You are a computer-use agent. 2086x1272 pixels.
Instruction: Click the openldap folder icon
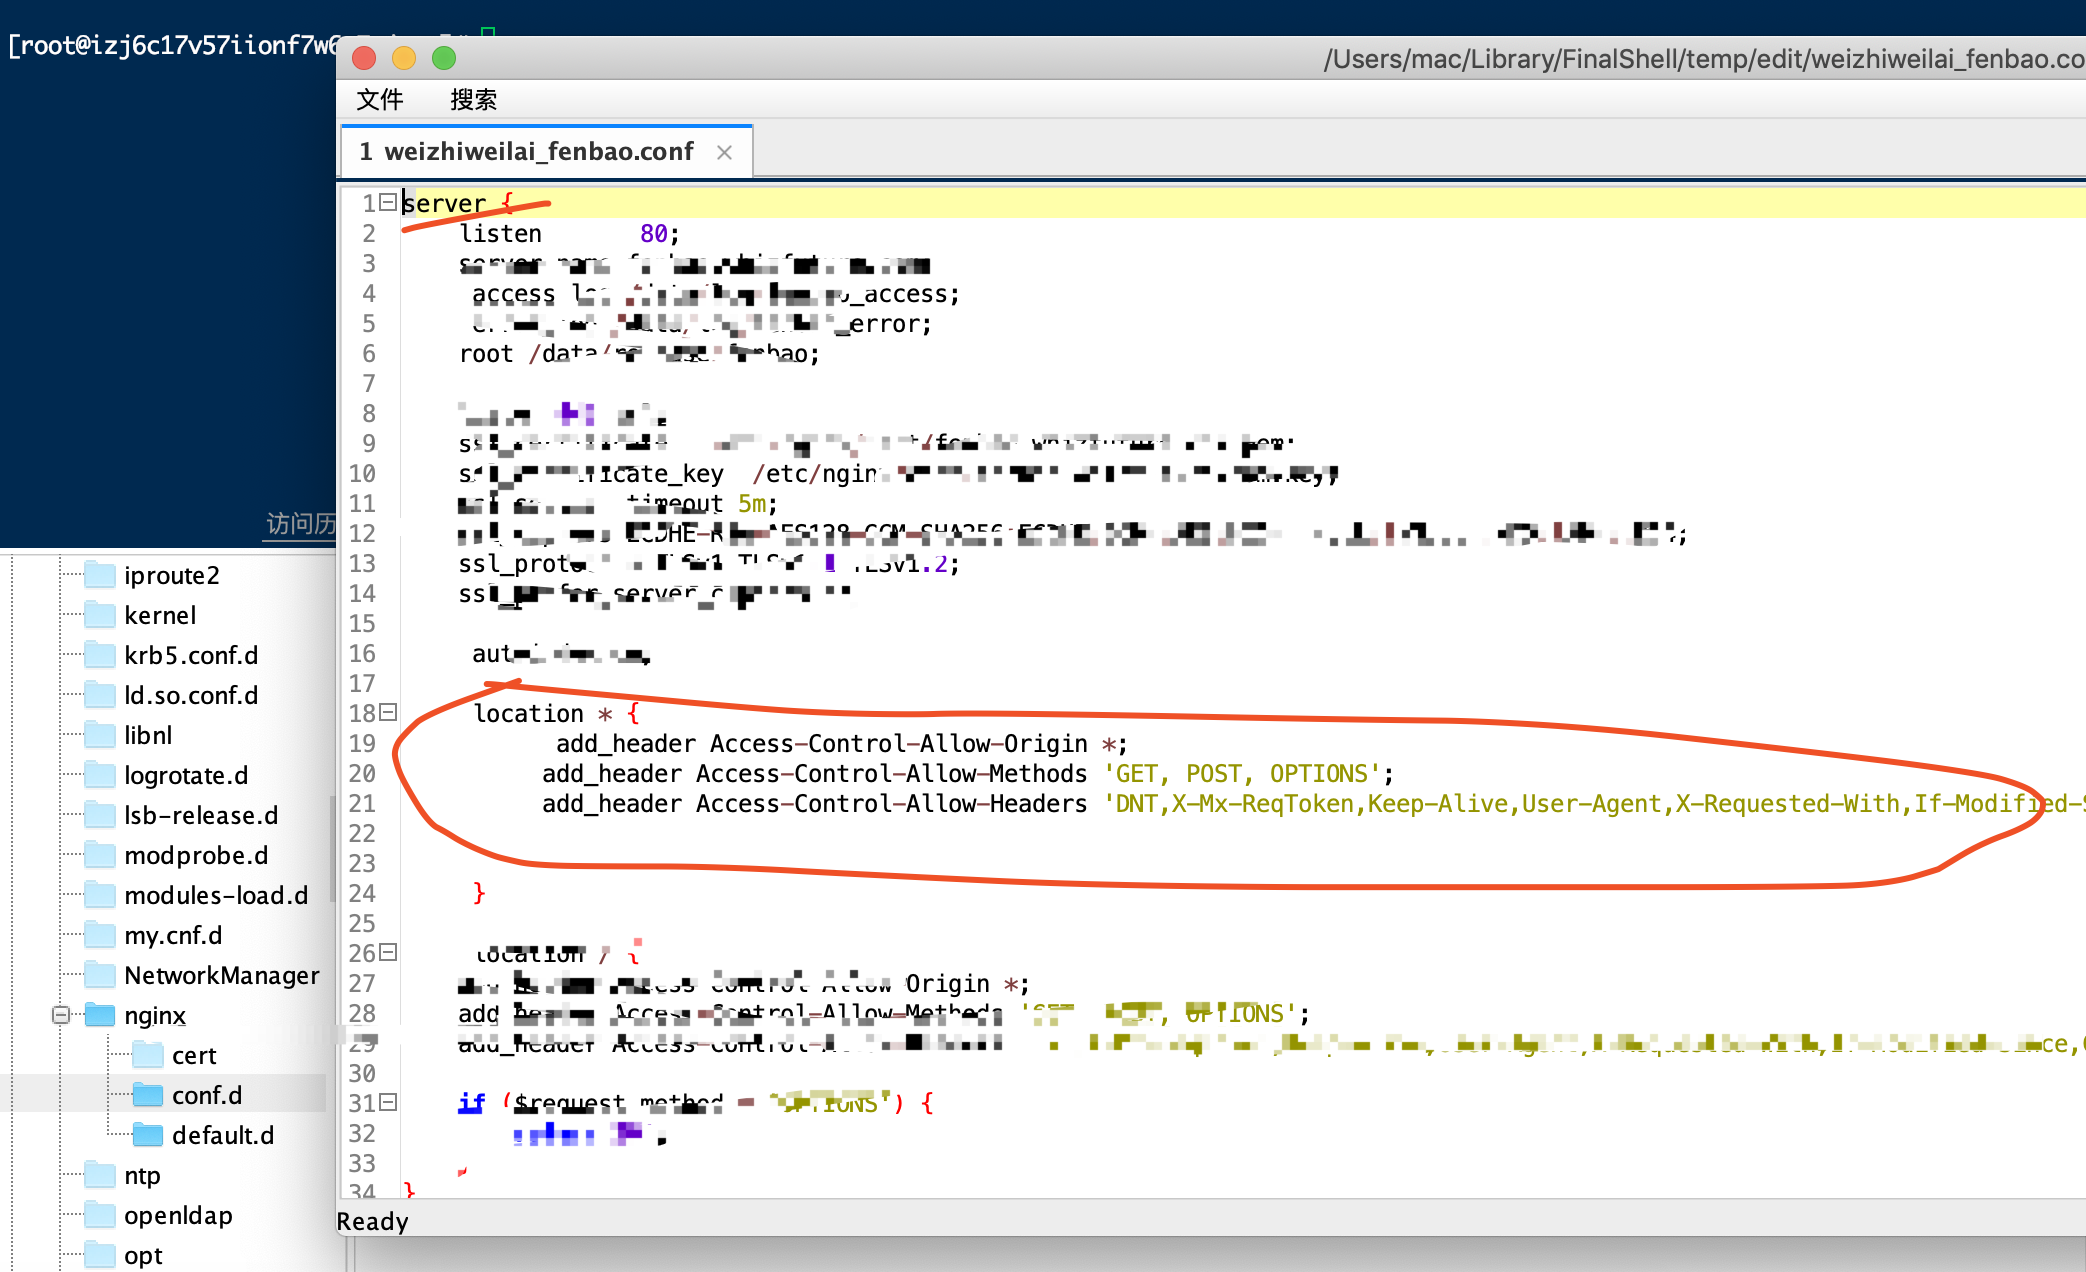(100, 1215)
